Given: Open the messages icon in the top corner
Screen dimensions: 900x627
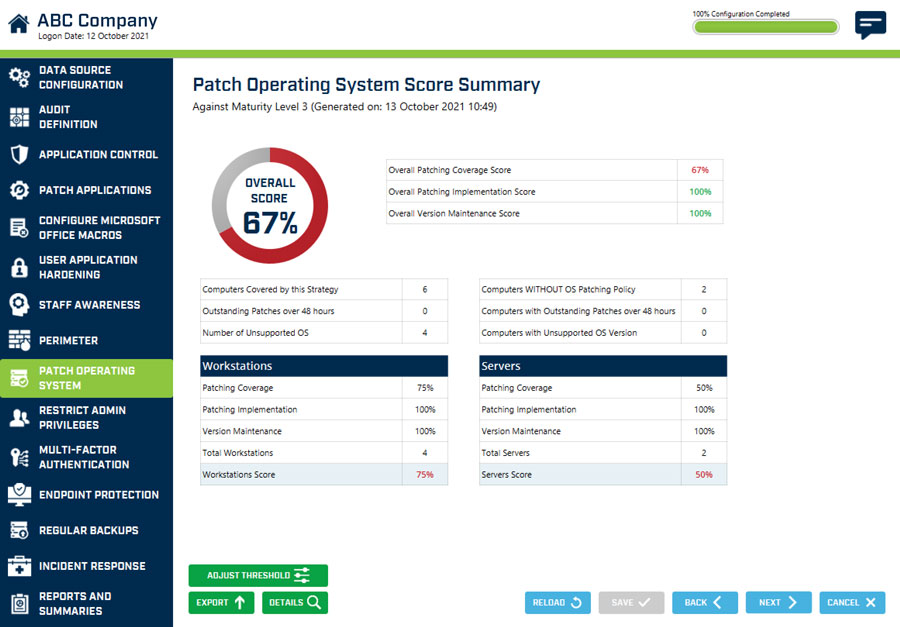Looking at the screenshot, I should (x=870, y=24).
